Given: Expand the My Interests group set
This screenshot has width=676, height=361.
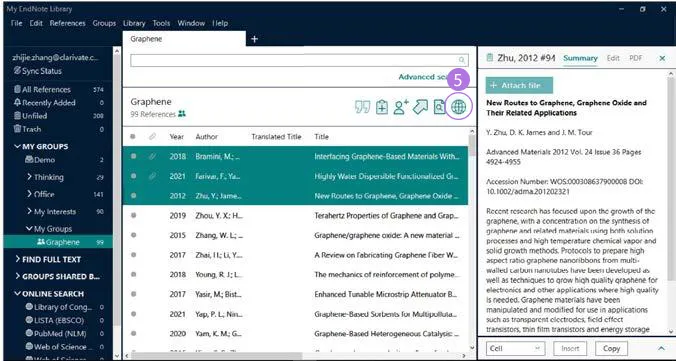Looking at the screenshot, I should click(x=29, y=211).
